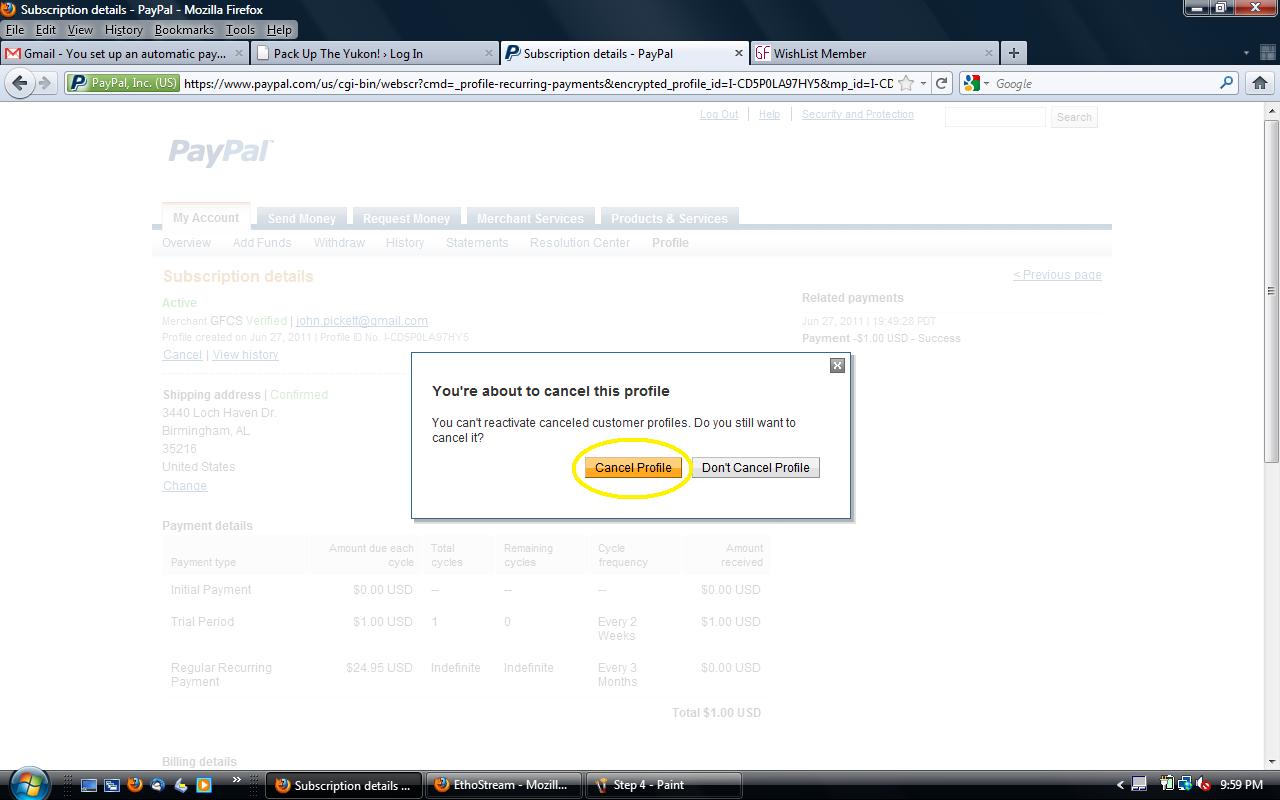
Task: Click the PayPal Log Out link
Action: pyautogui.click(x=719, y=114)
